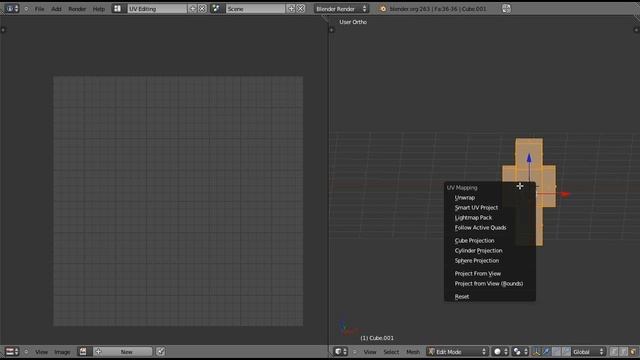
Task: Open the Info editor type selector icon
Action: [x=12, y=9]
